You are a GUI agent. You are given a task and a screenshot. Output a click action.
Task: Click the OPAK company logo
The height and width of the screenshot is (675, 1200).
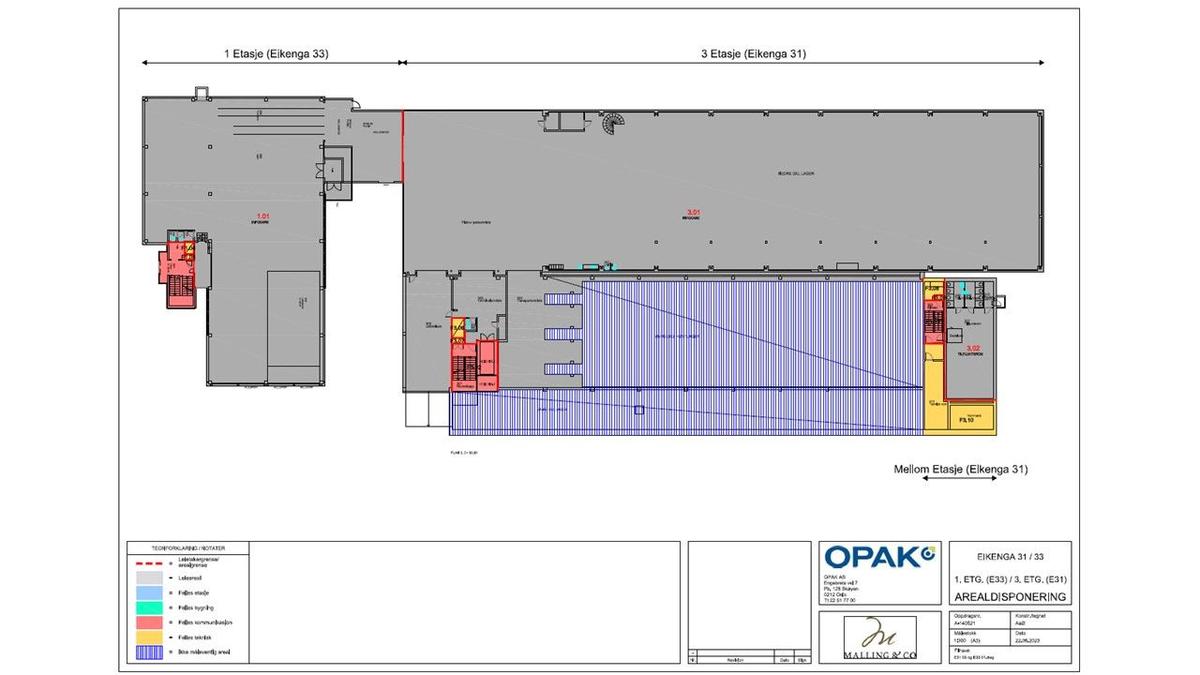[x=880, y=555]
